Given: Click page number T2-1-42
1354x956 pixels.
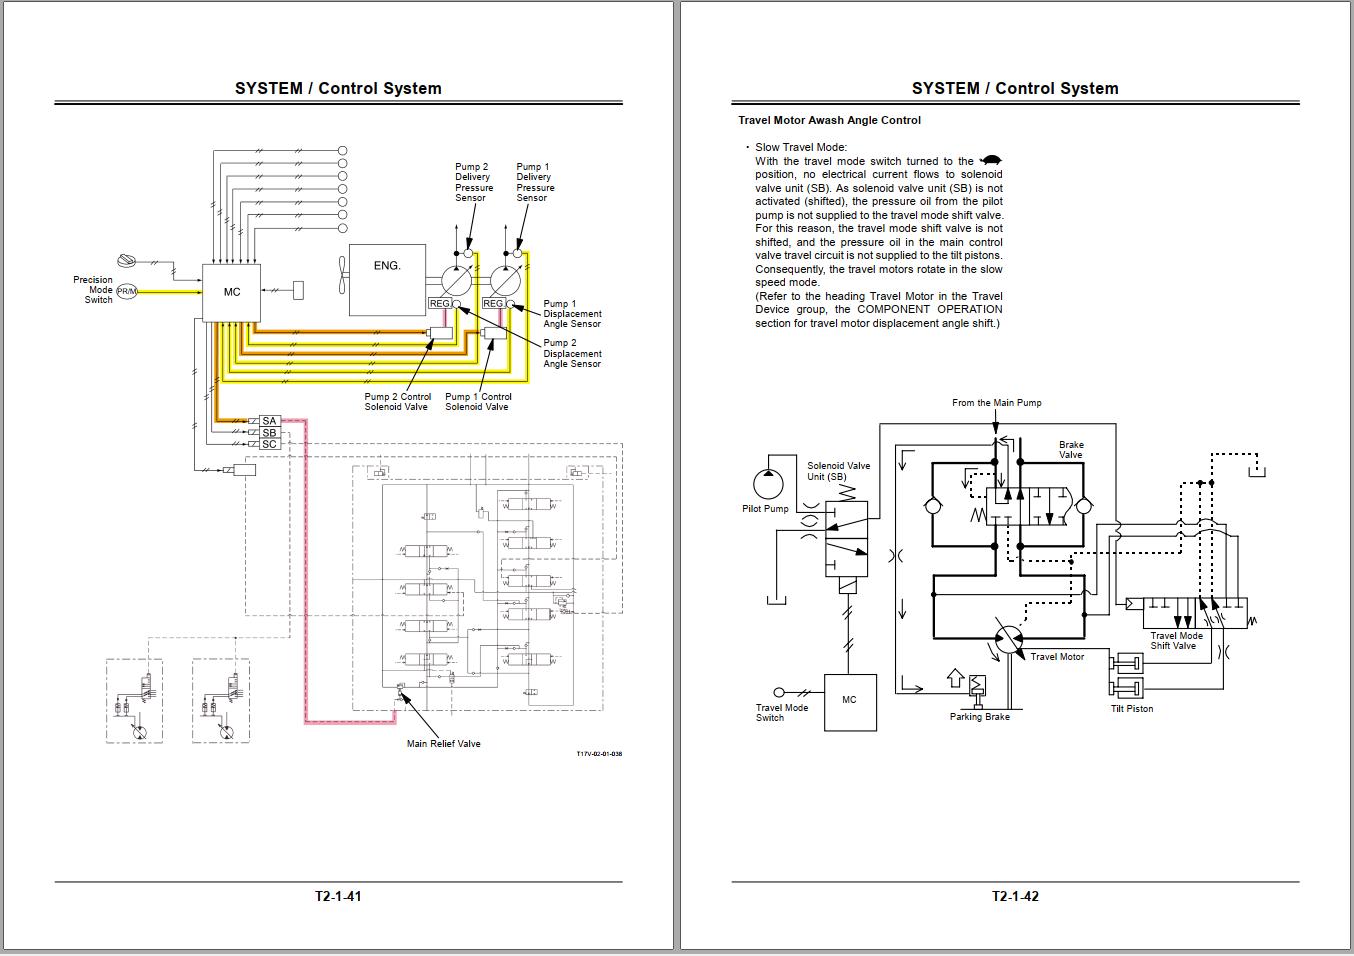Looking at the screenshot, I should 1015,896.
